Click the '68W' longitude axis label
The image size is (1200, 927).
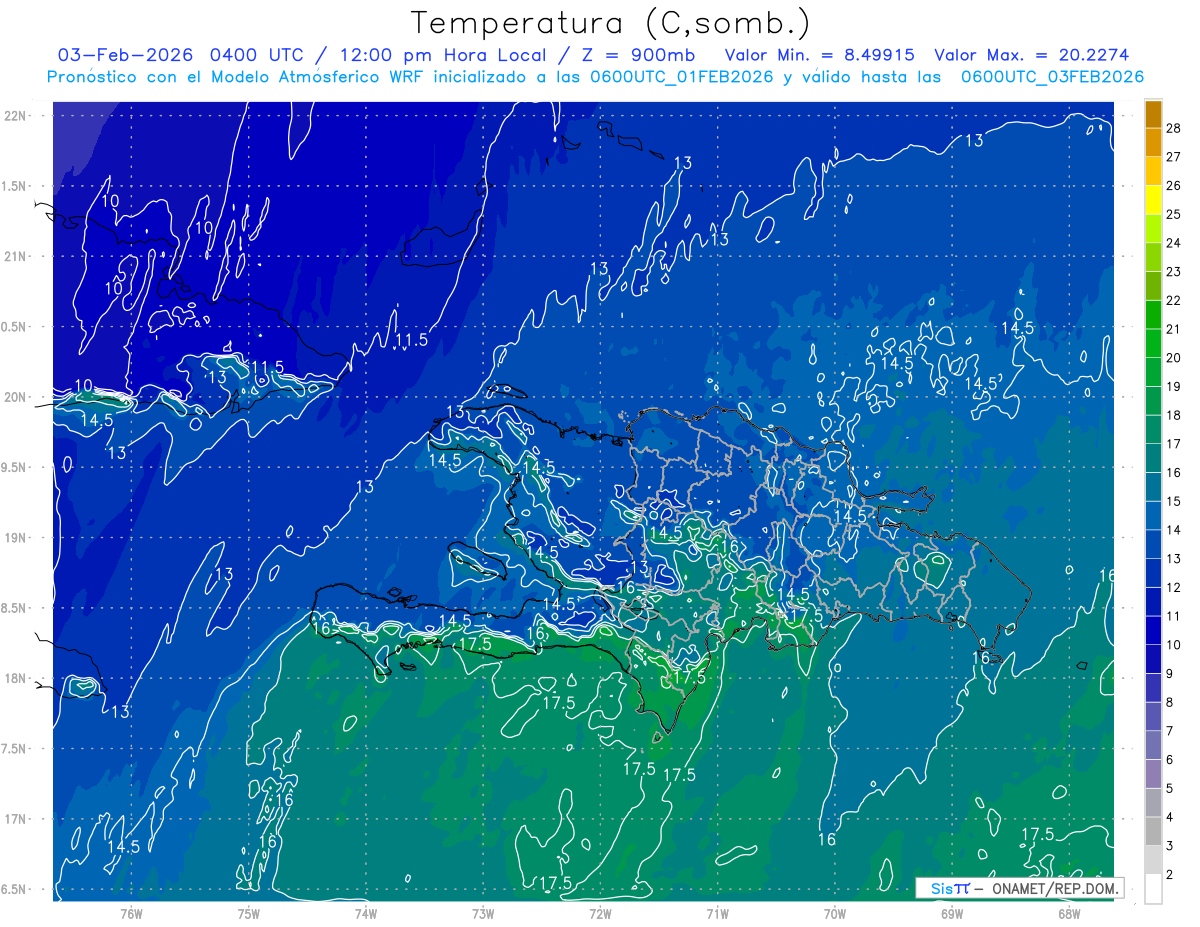pyautogui.click(x=1069, y=914)
